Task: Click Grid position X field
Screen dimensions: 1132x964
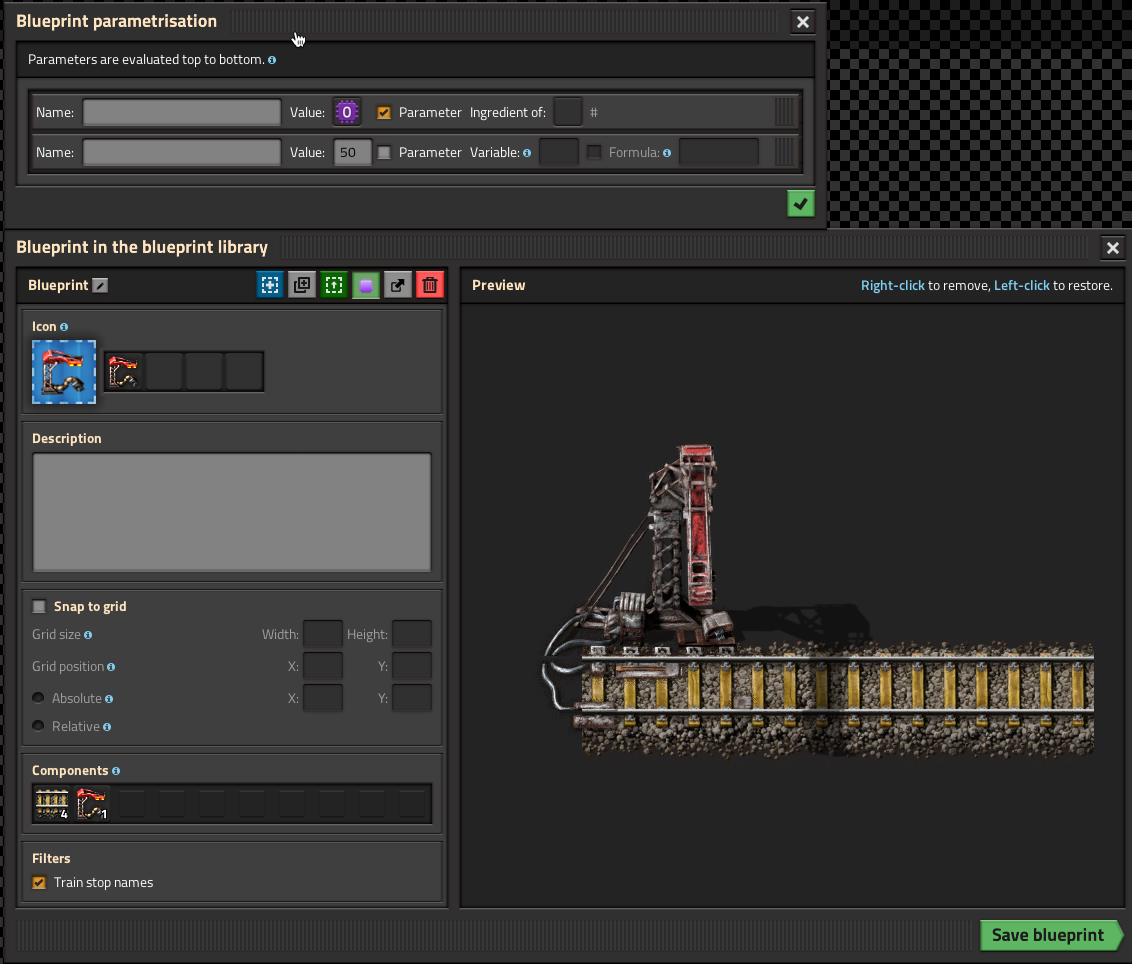Action: [323, 666]
